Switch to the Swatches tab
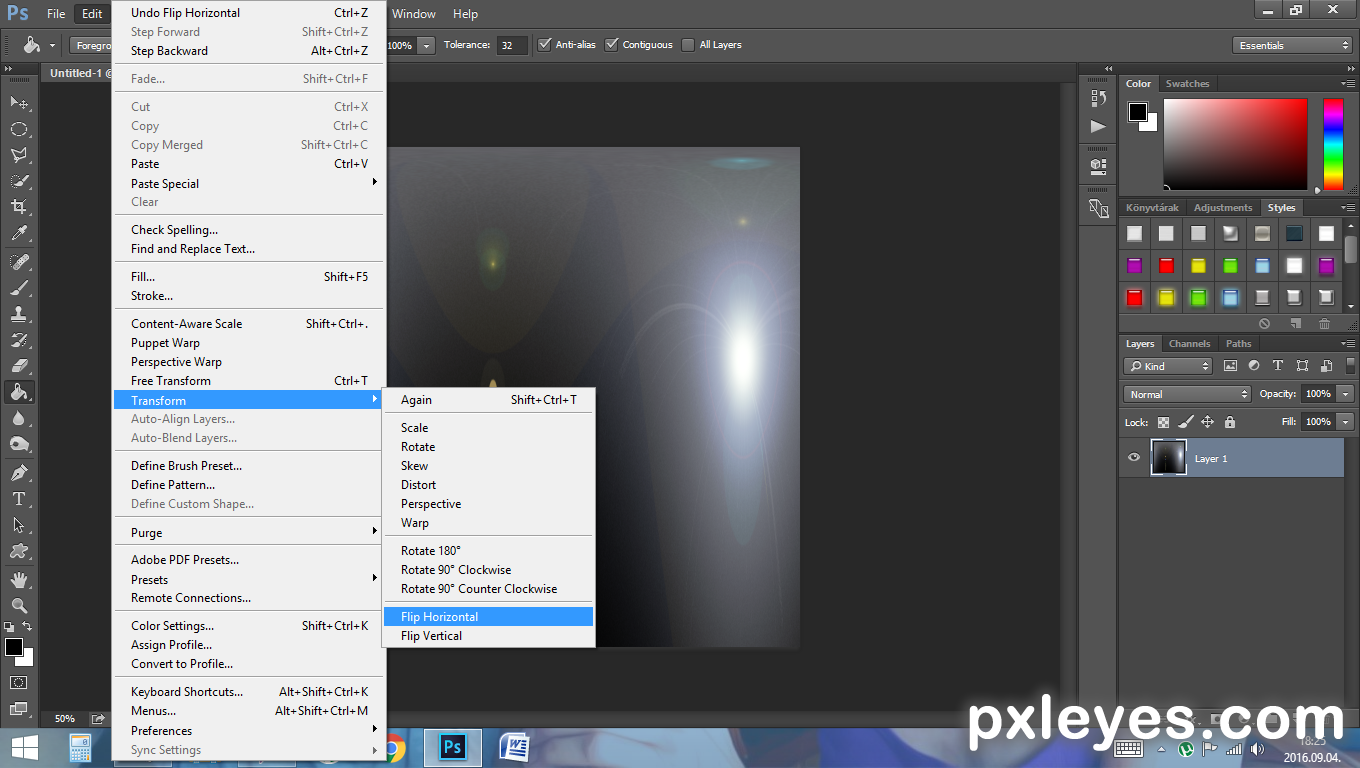1360x768 pixels. pos(1187,84)
